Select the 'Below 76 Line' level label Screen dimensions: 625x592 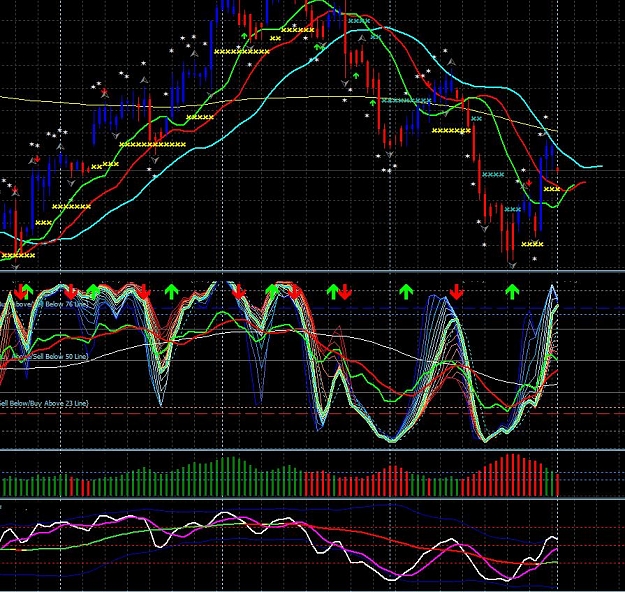click(x=66, y=305)
